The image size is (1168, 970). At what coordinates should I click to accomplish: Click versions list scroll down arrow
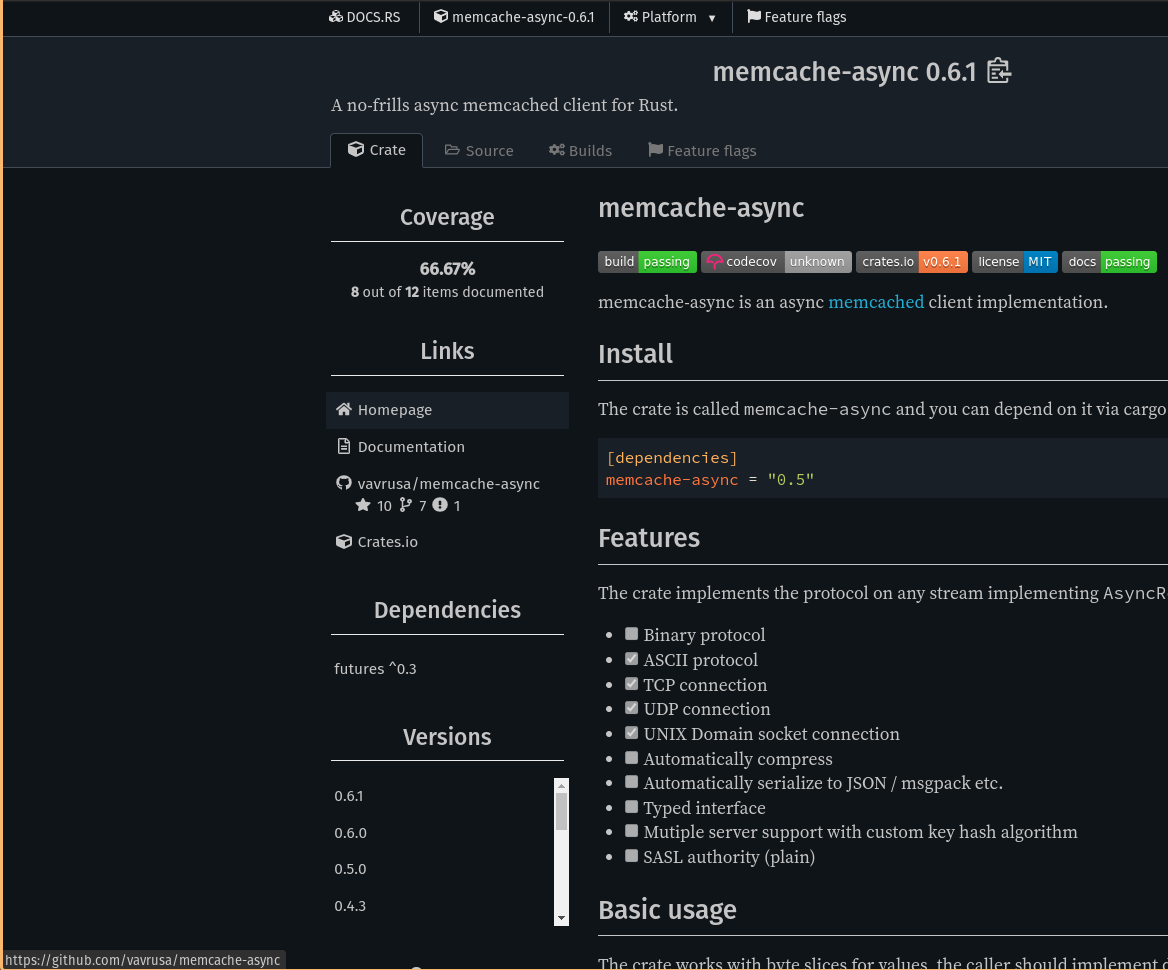point(562,919)
